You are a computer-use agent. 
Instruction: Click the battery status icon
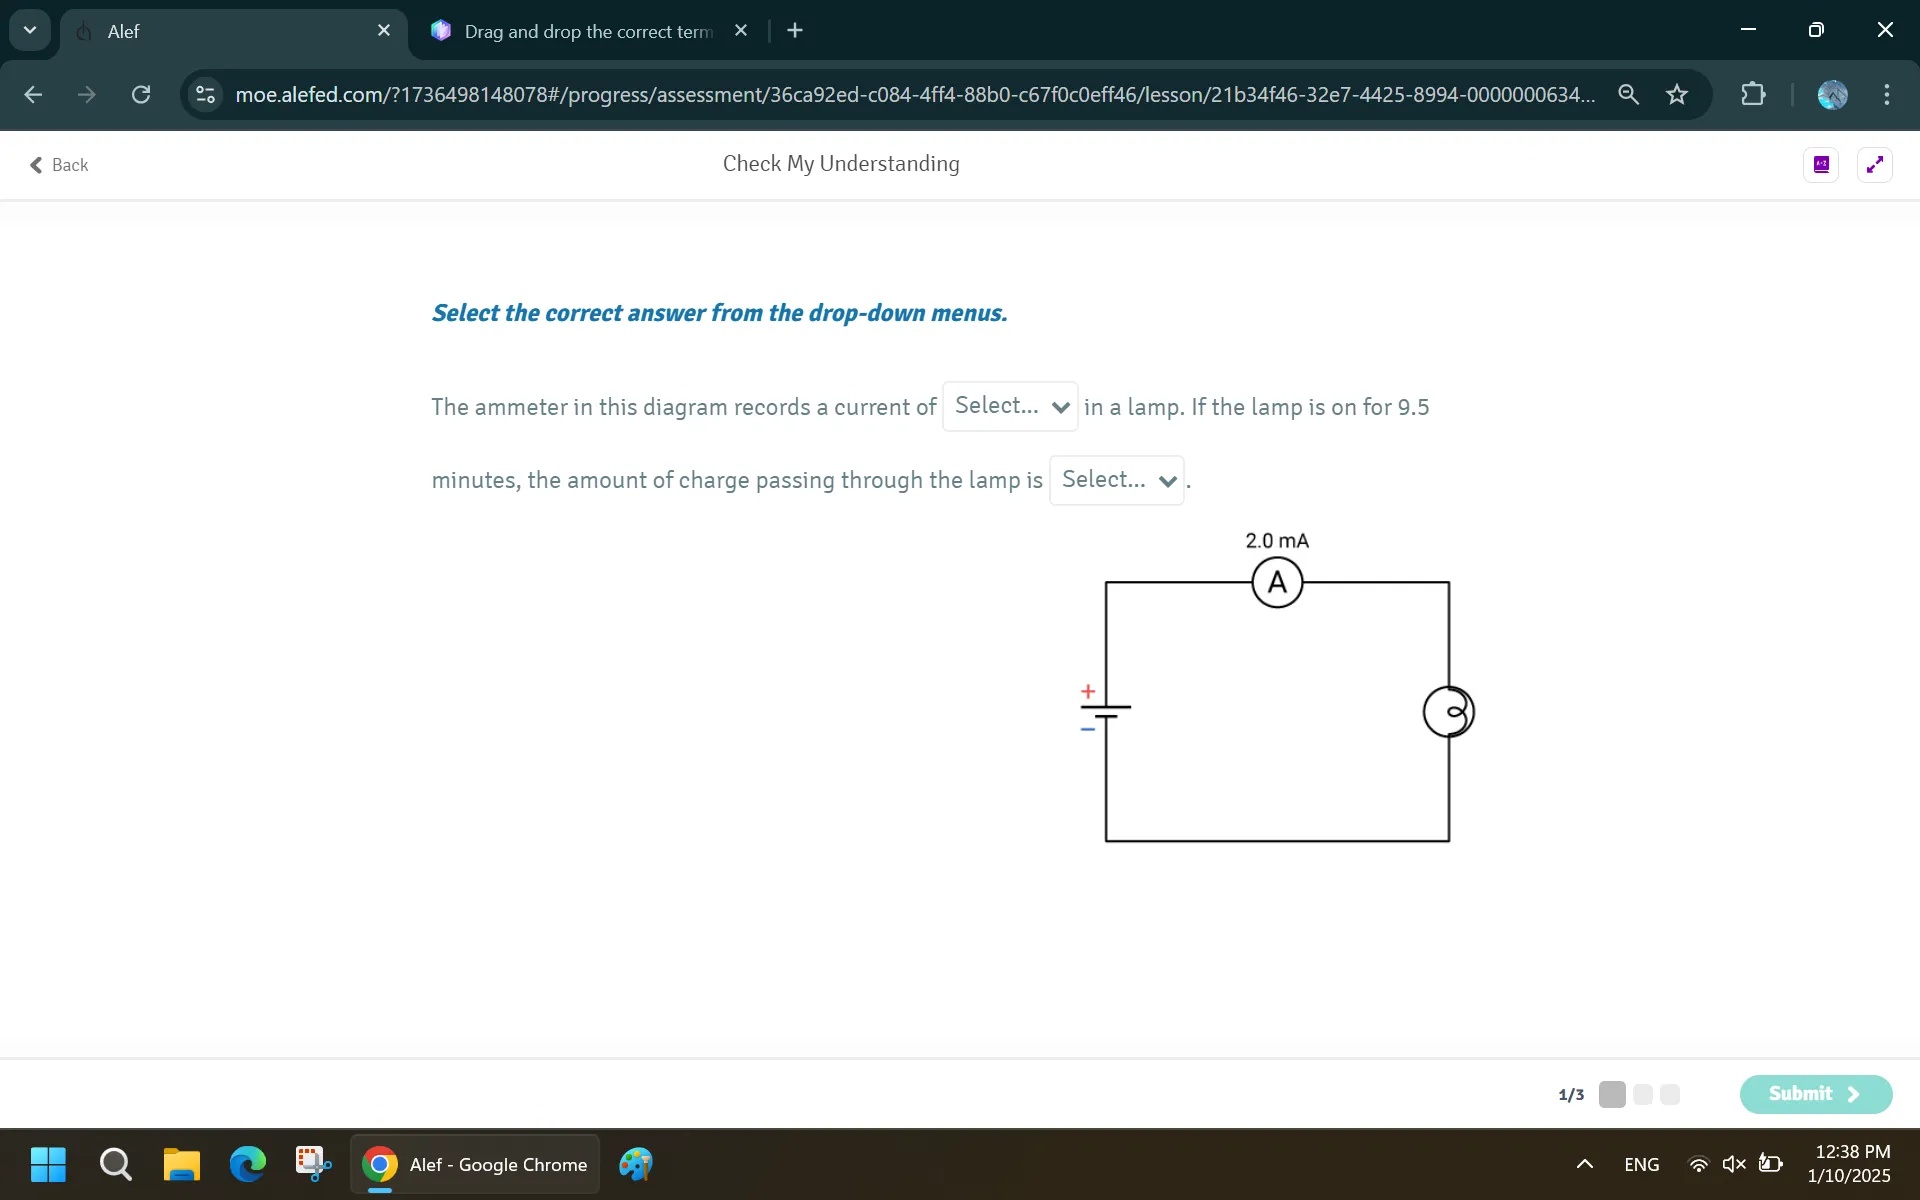(1771, 1163)
